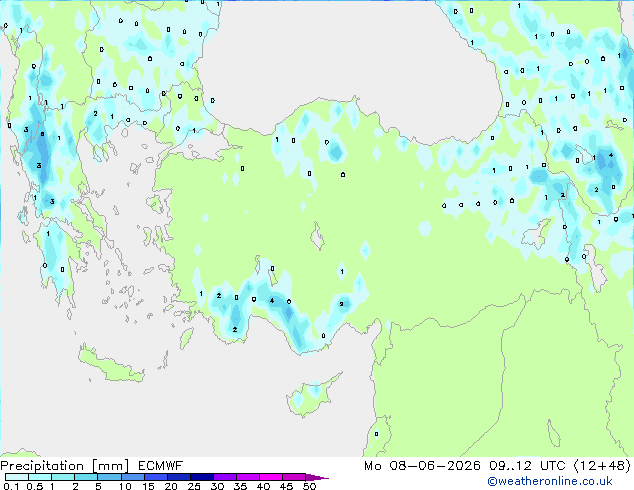Click the purple arrow tip past 50

point(317,477)
